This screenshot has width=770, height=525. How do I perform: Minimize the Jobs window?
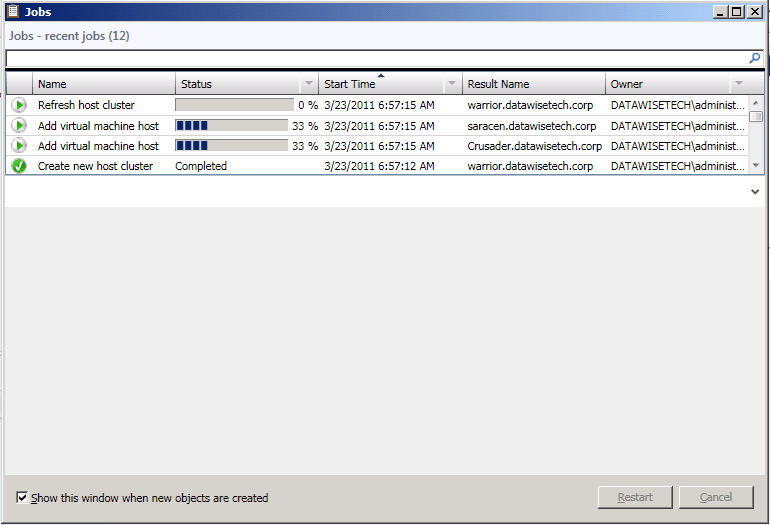click(720, 12)
